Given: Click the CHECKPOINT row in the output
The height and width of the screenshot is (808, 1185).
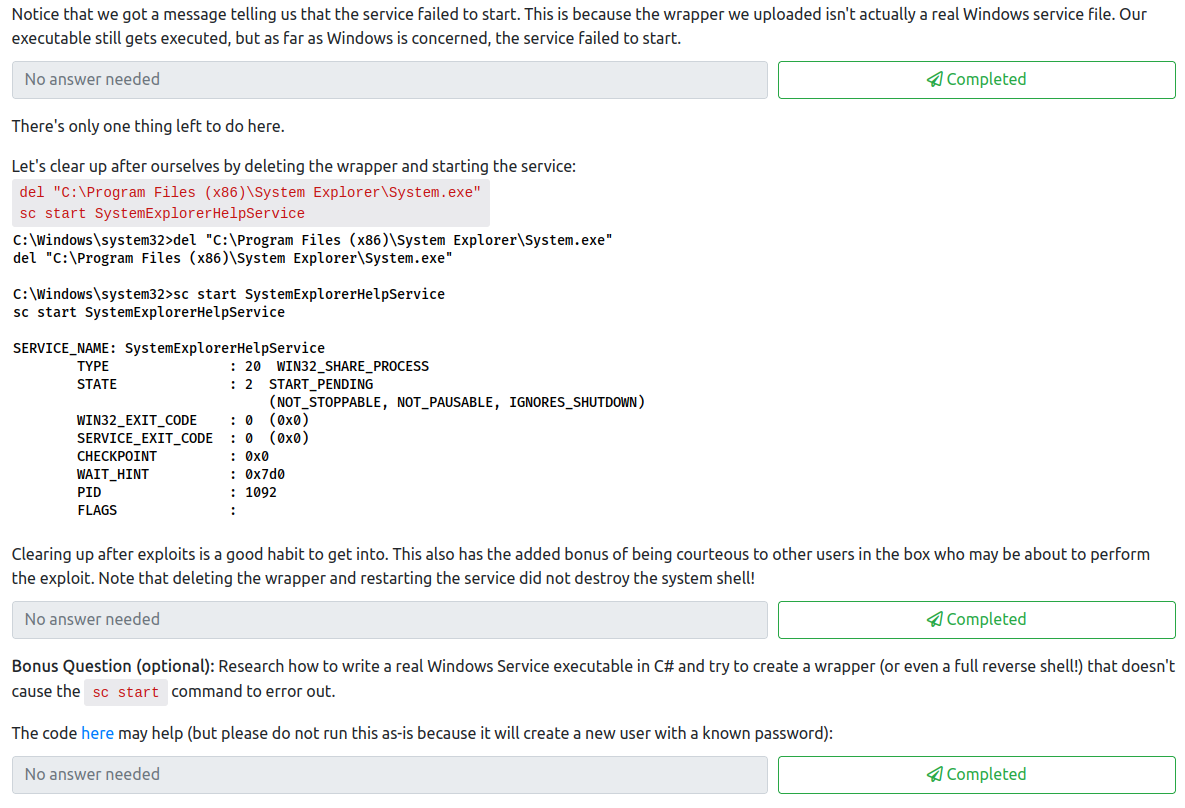Looking at the screenshot, I should click(x=117, y=456).
